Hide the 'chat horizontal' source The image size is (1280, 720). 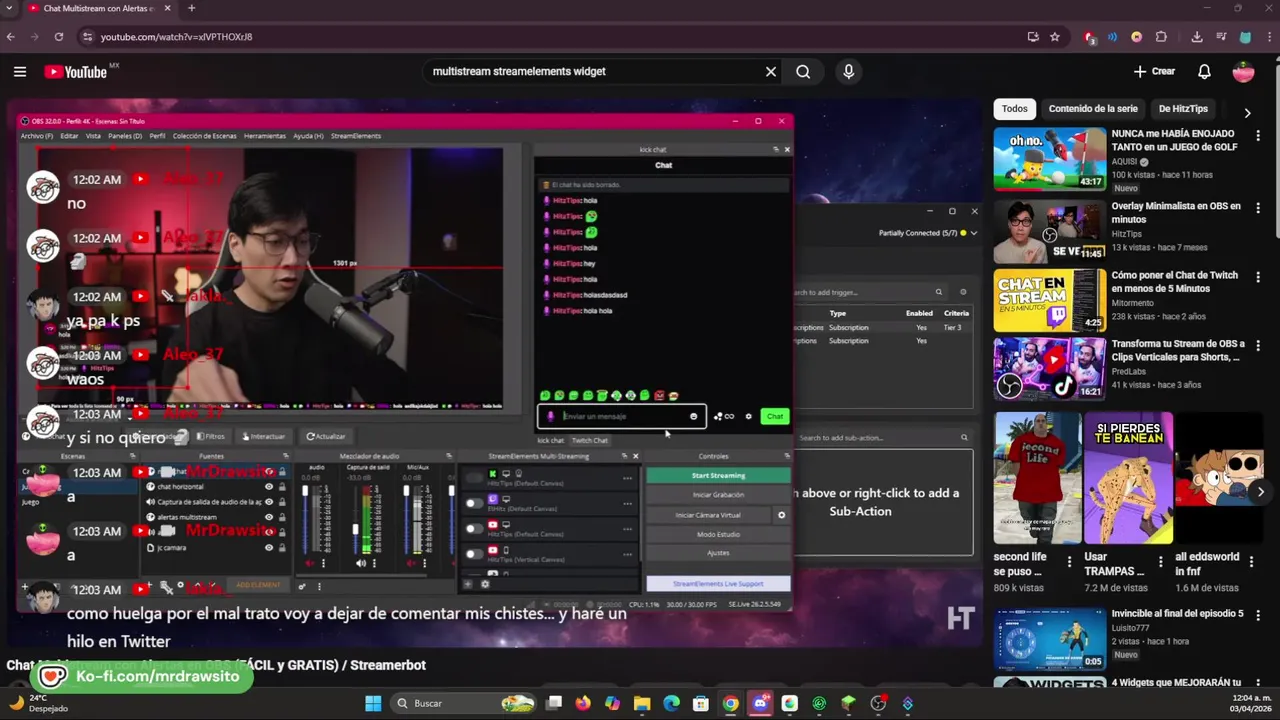[x=269, y=487]
